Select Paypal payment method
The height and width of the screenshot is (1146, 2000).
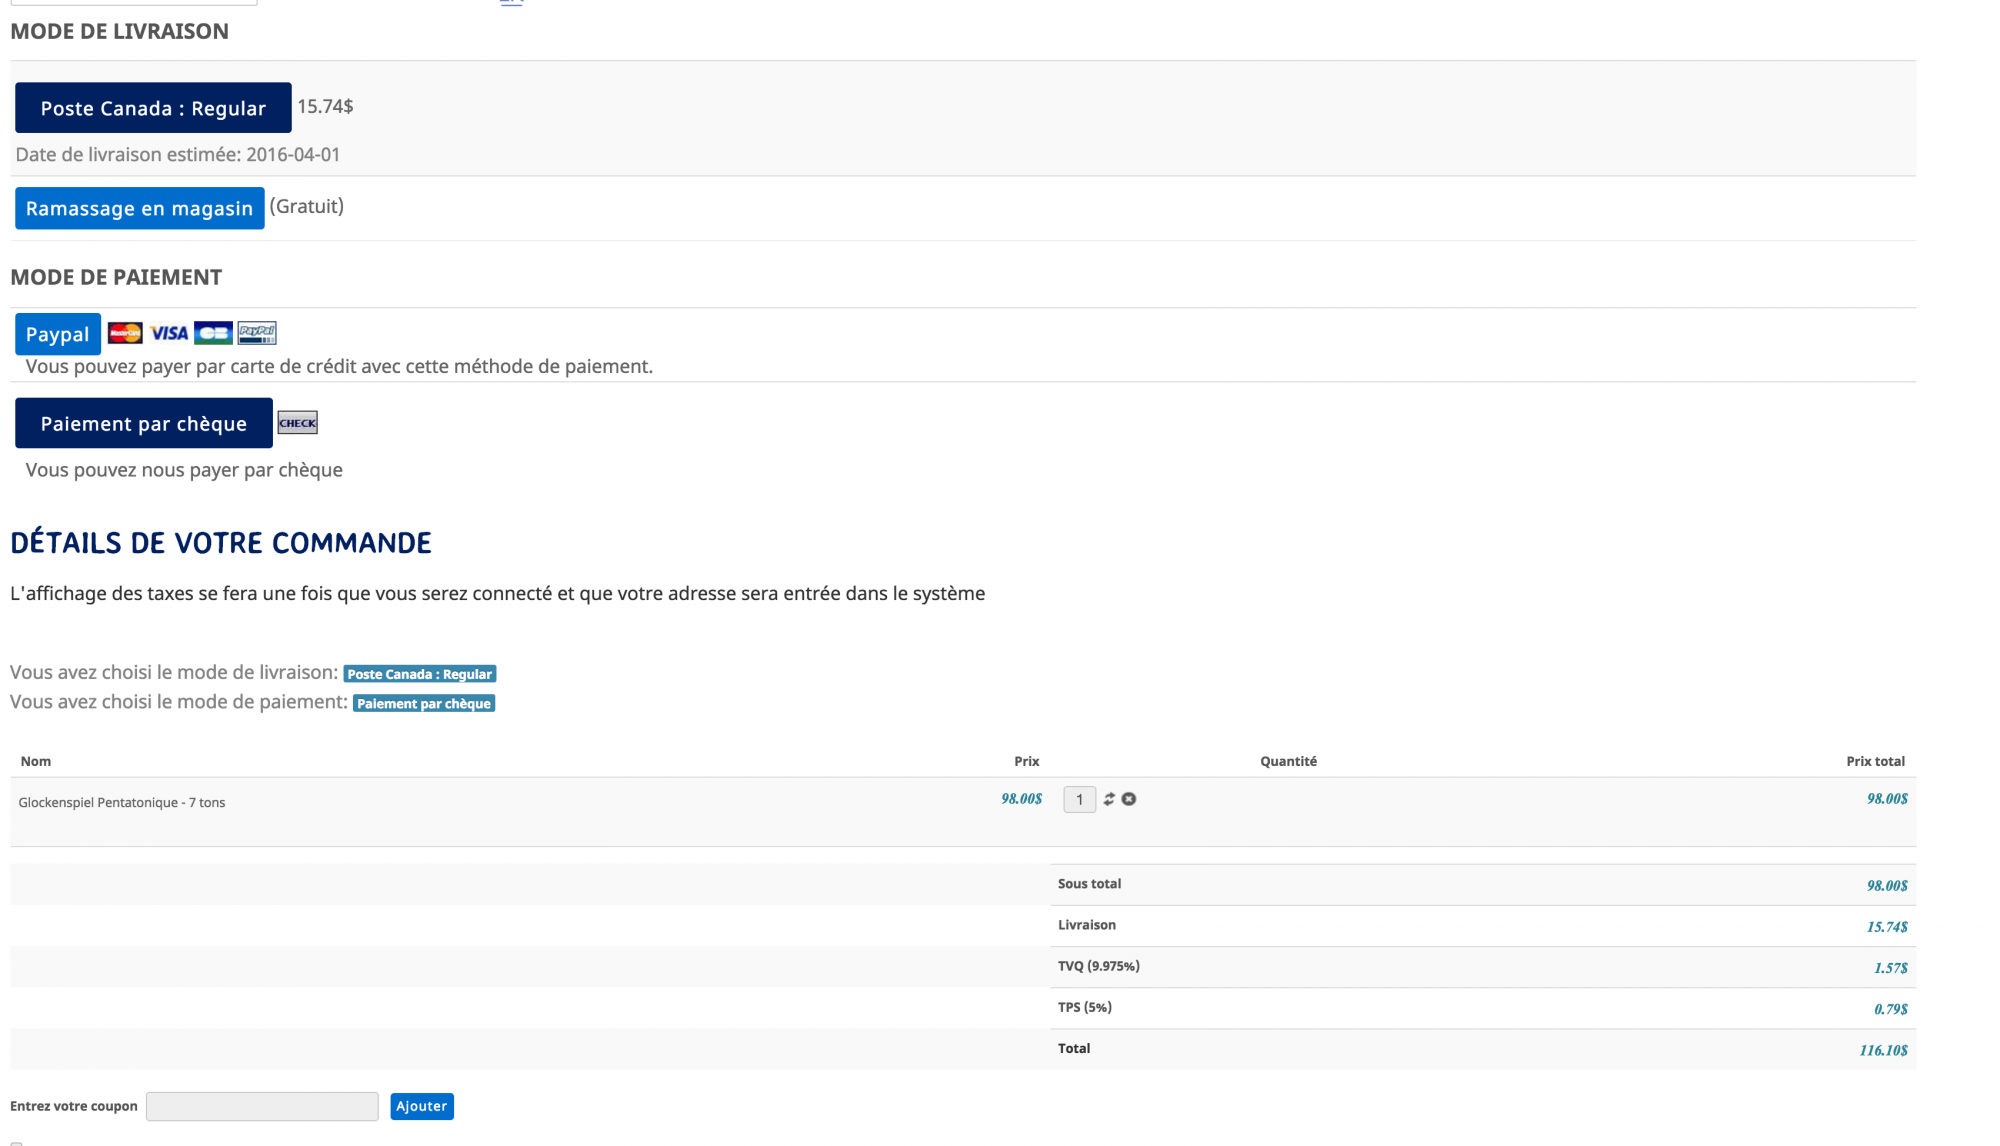[x=58, y=334]
